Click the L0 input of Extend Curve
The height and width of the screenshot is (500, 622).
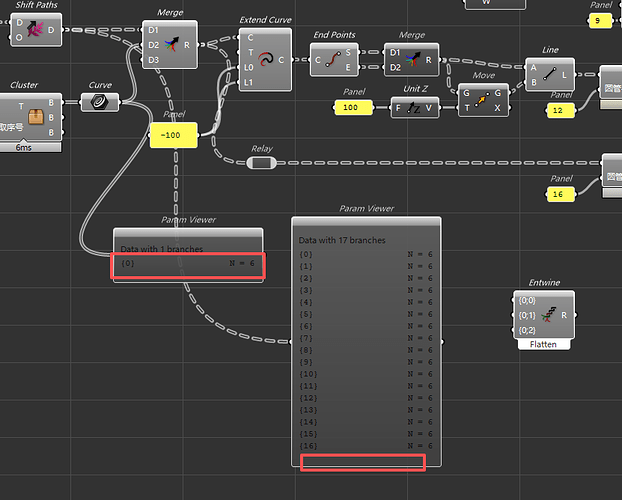[x=249, y=67]
